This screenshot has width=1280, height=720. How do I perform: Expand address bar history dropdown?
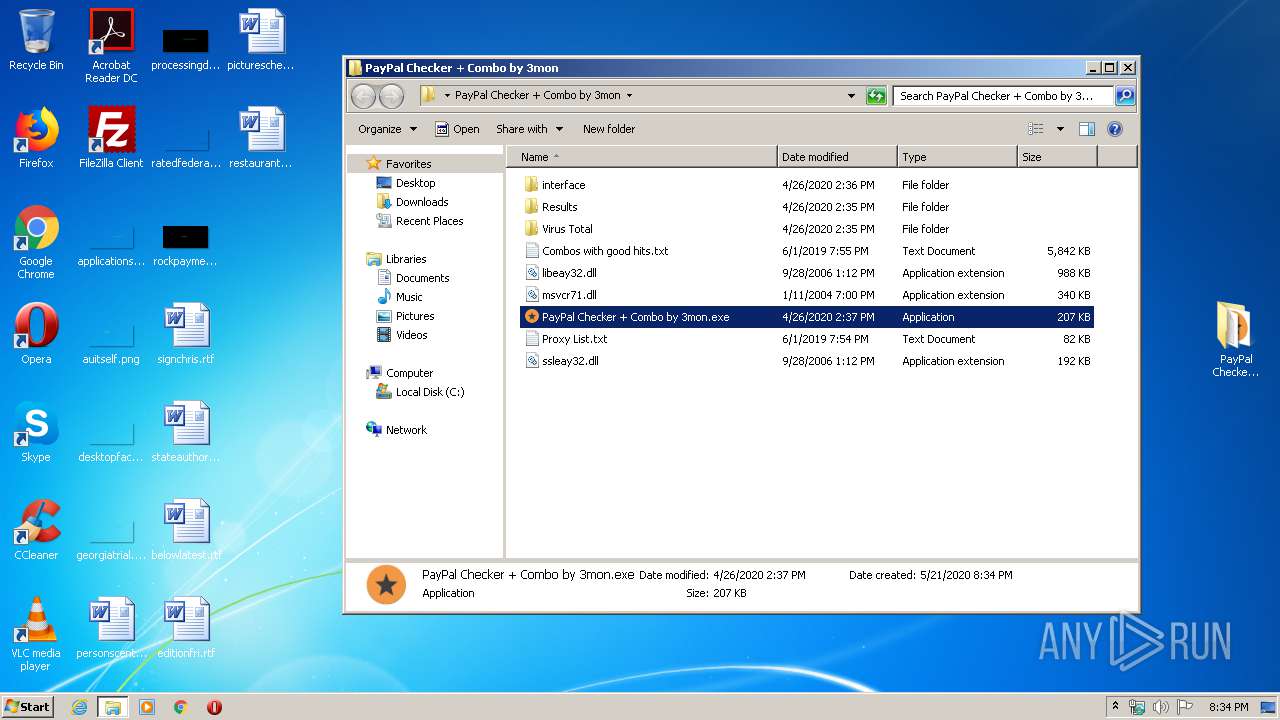pos(851,96)
